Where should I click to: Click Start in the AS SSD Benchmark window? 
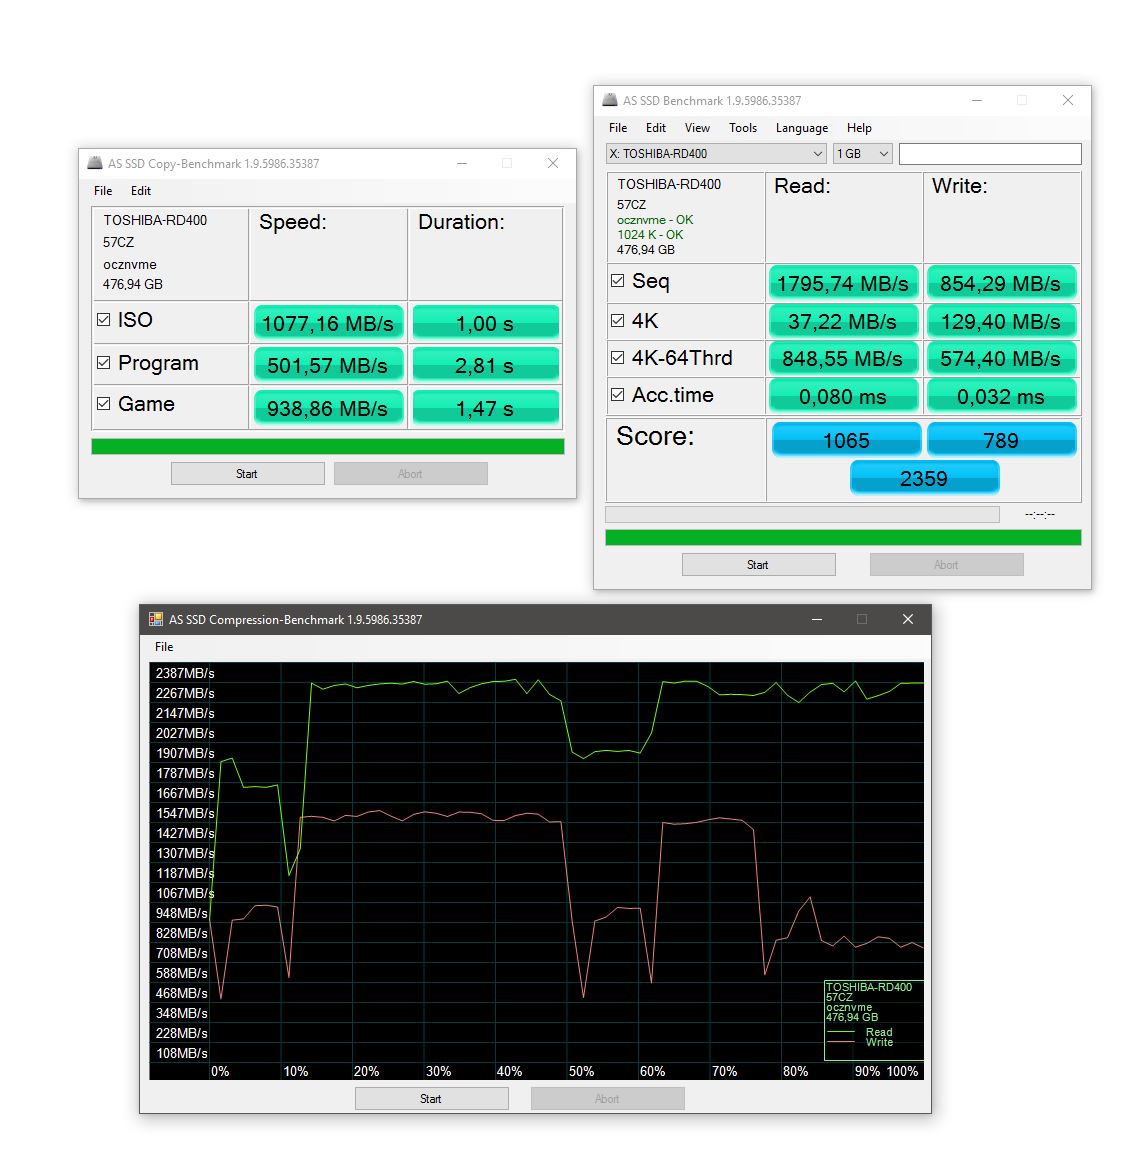tap(758, 564)
